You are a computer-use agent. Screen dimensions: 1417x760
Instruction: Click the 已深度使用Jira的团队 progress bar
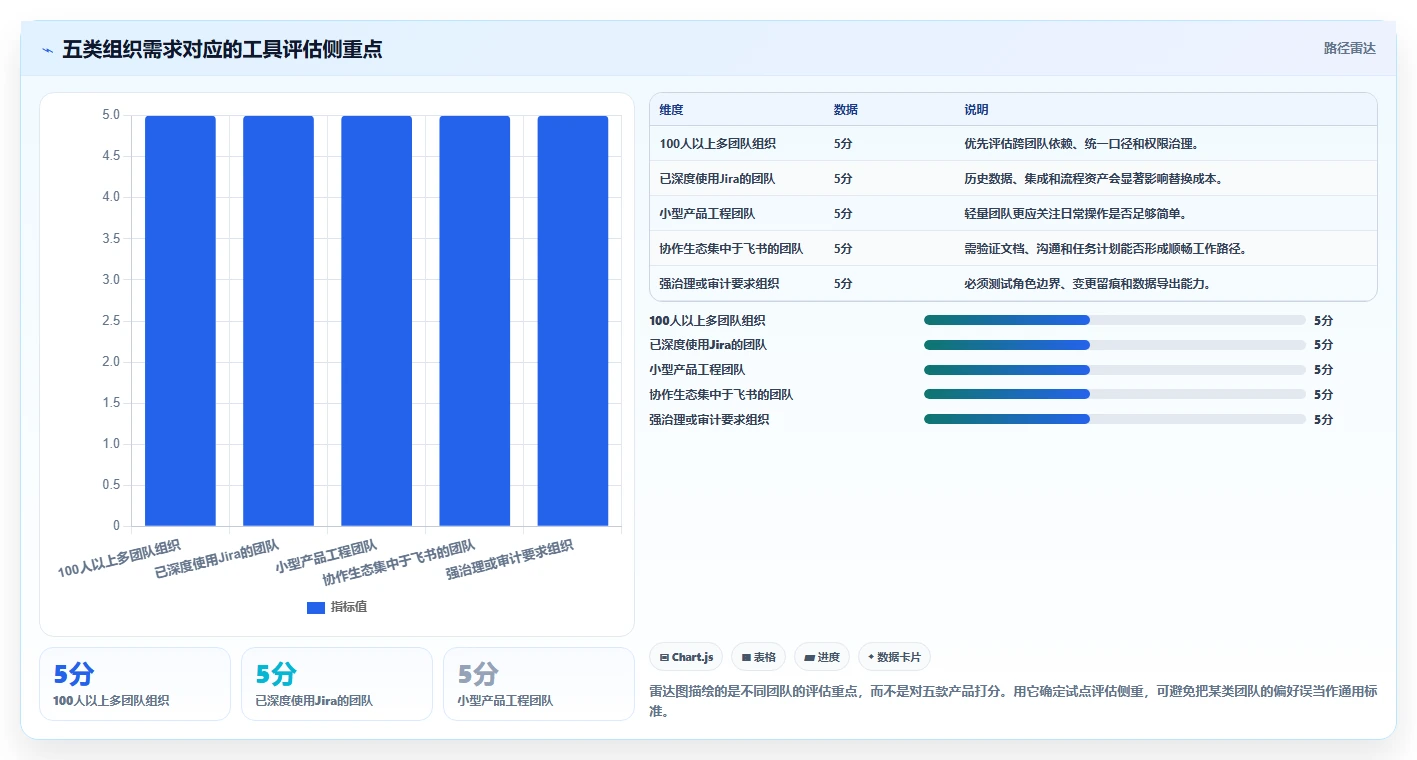coord(1115,345)
